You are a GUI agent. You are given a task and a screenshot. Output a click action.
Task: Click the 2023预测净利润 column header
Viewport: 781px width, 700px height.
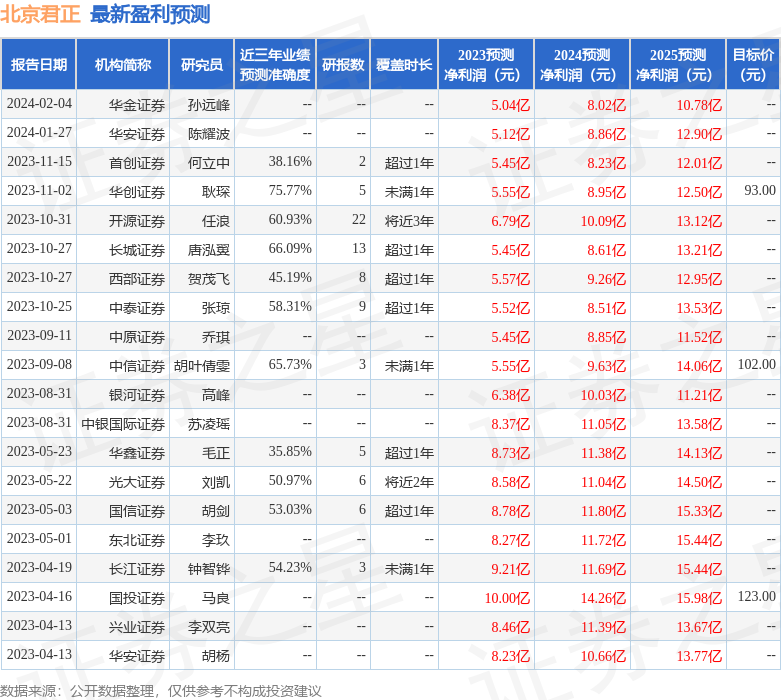point(486,65)
